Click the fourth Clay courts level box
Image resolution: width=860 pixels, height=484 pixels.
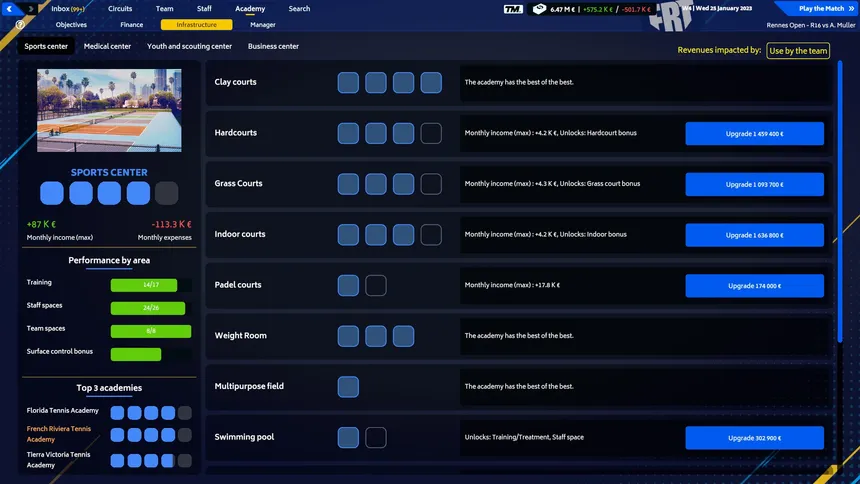click(x=431, y=82)
